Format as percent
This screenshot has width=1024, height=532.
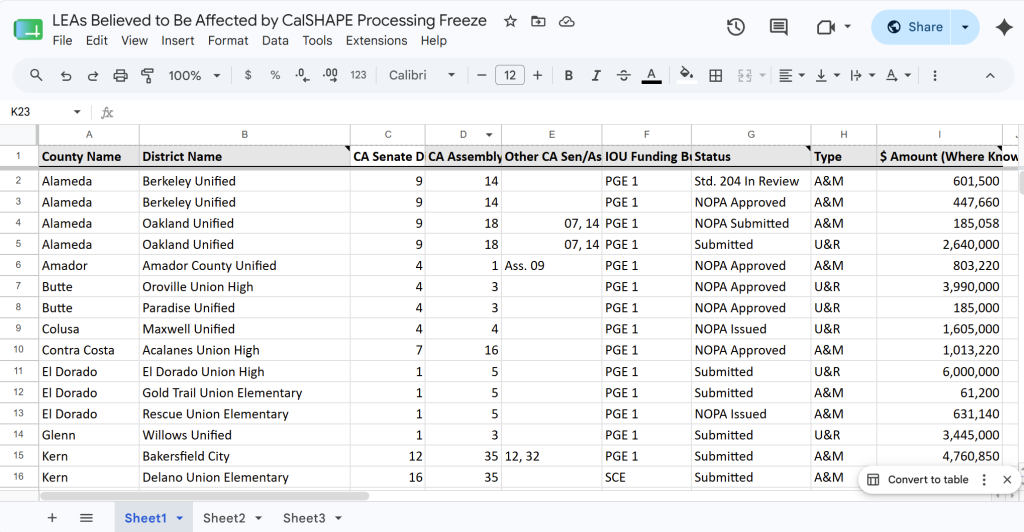pos(275,76)
